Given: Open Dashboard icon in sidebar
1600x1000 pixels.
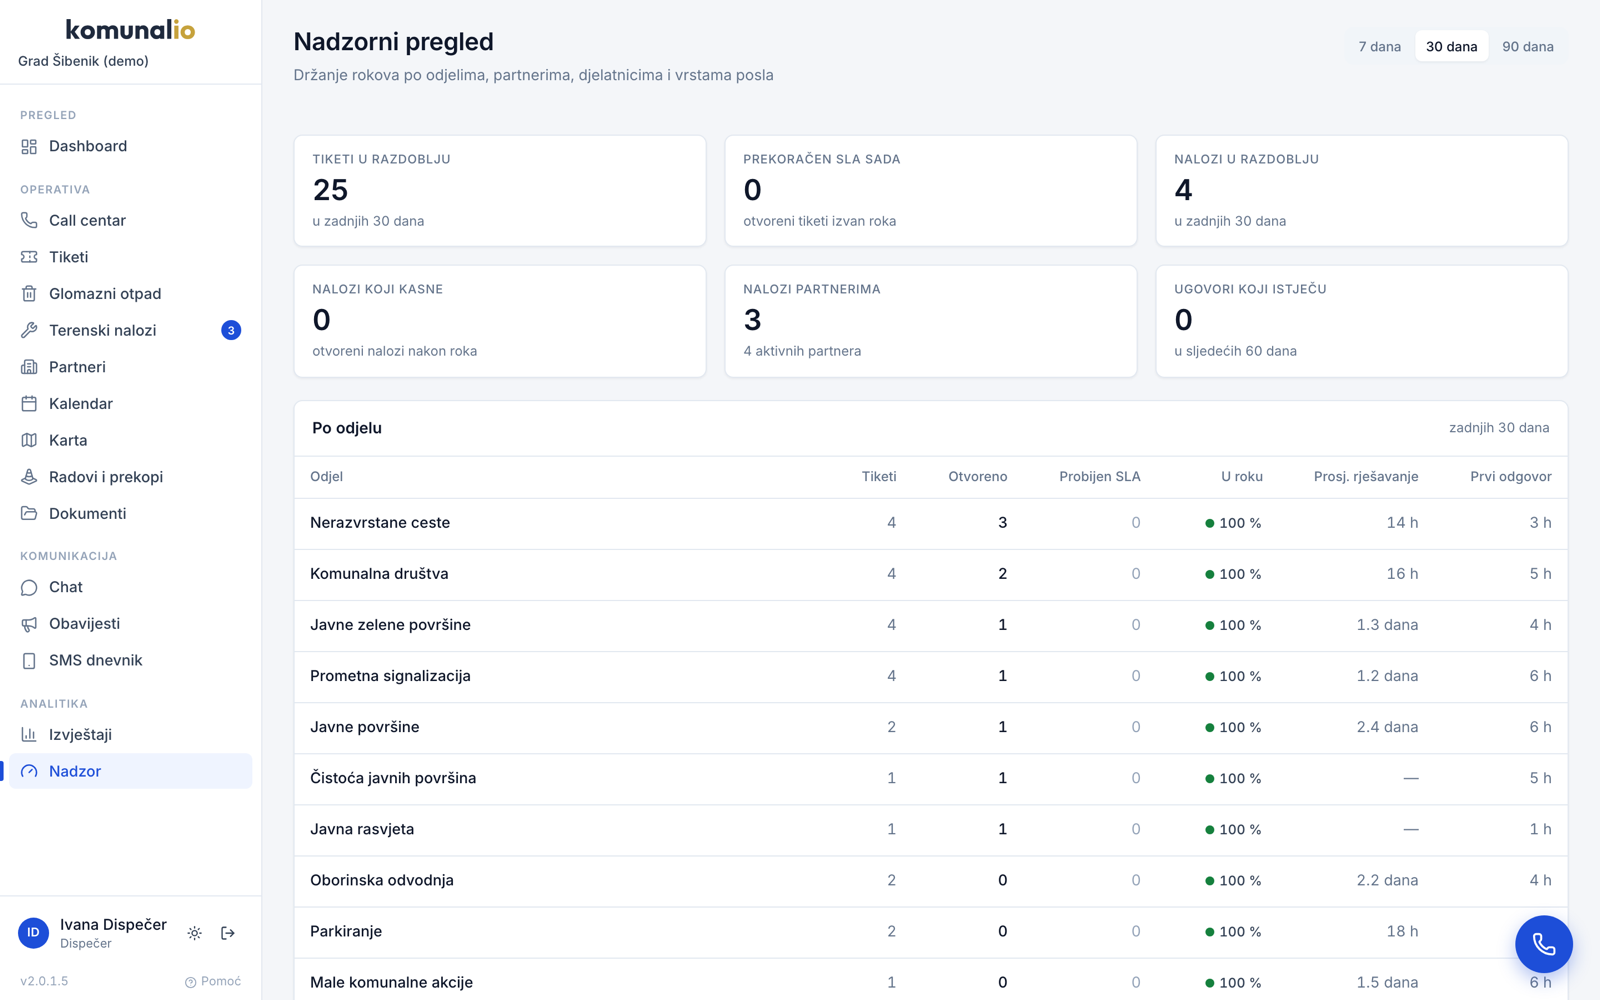Looking at the screenshot, I should pyautogui.click(x=29, y=146).
